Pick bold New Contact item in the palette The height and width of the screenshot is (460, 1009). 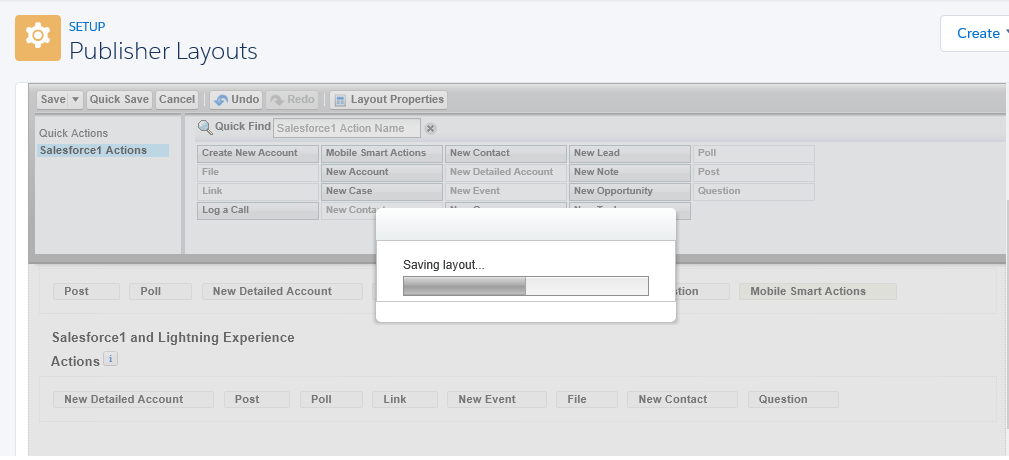pyautogui.click(x=506, y=153)
